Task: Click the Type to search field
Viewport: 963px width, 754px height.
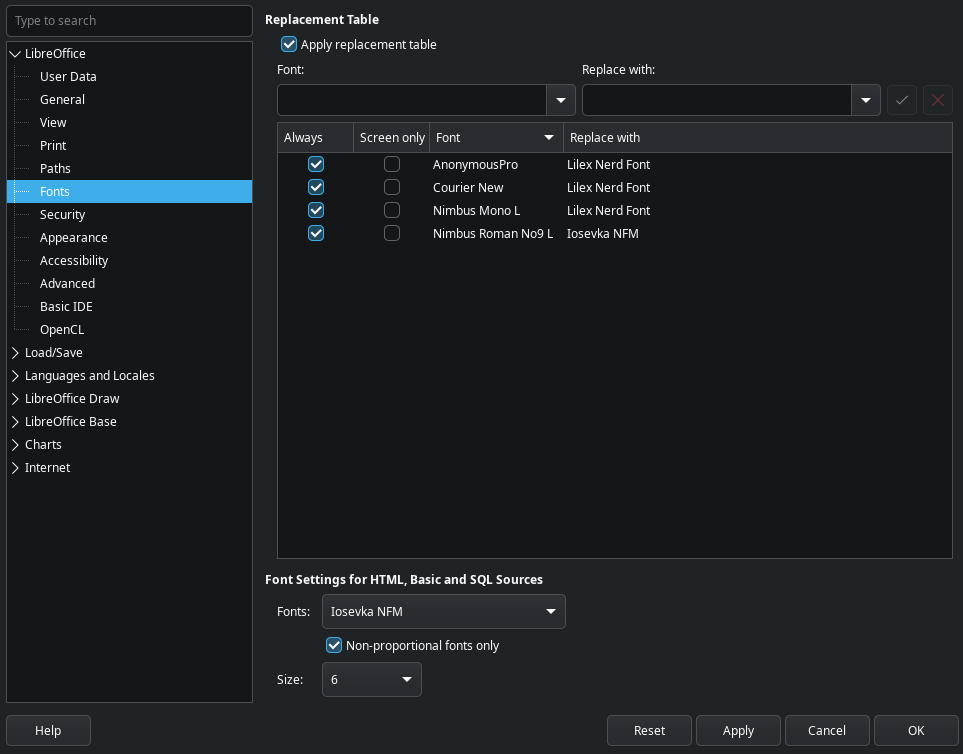Action: pos(129,21)
